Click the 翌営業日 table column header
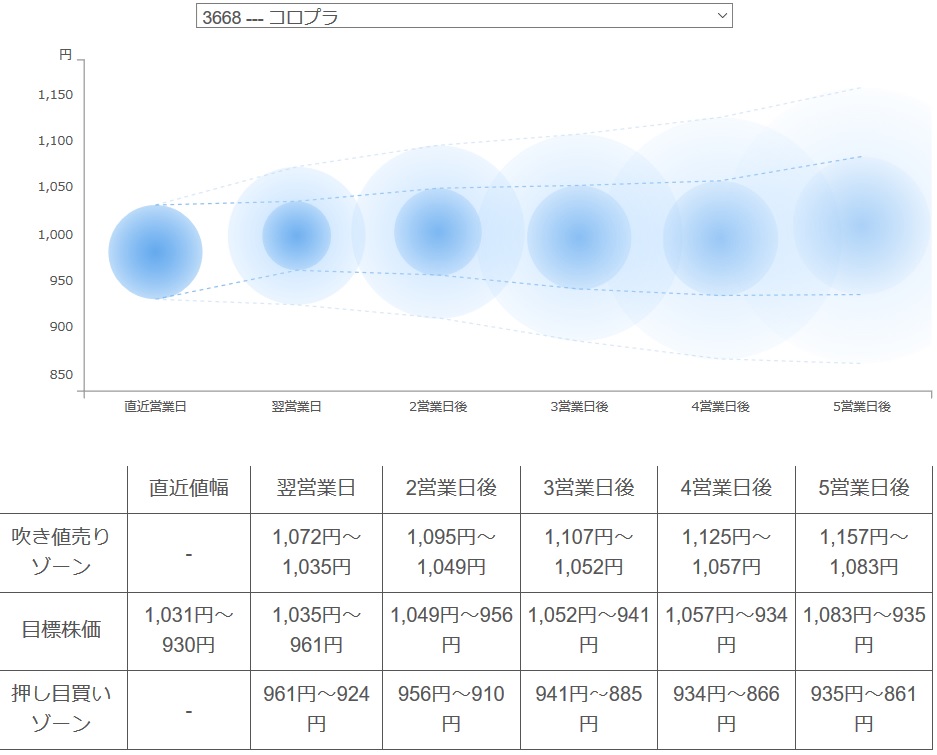 (x=316, y=488)
